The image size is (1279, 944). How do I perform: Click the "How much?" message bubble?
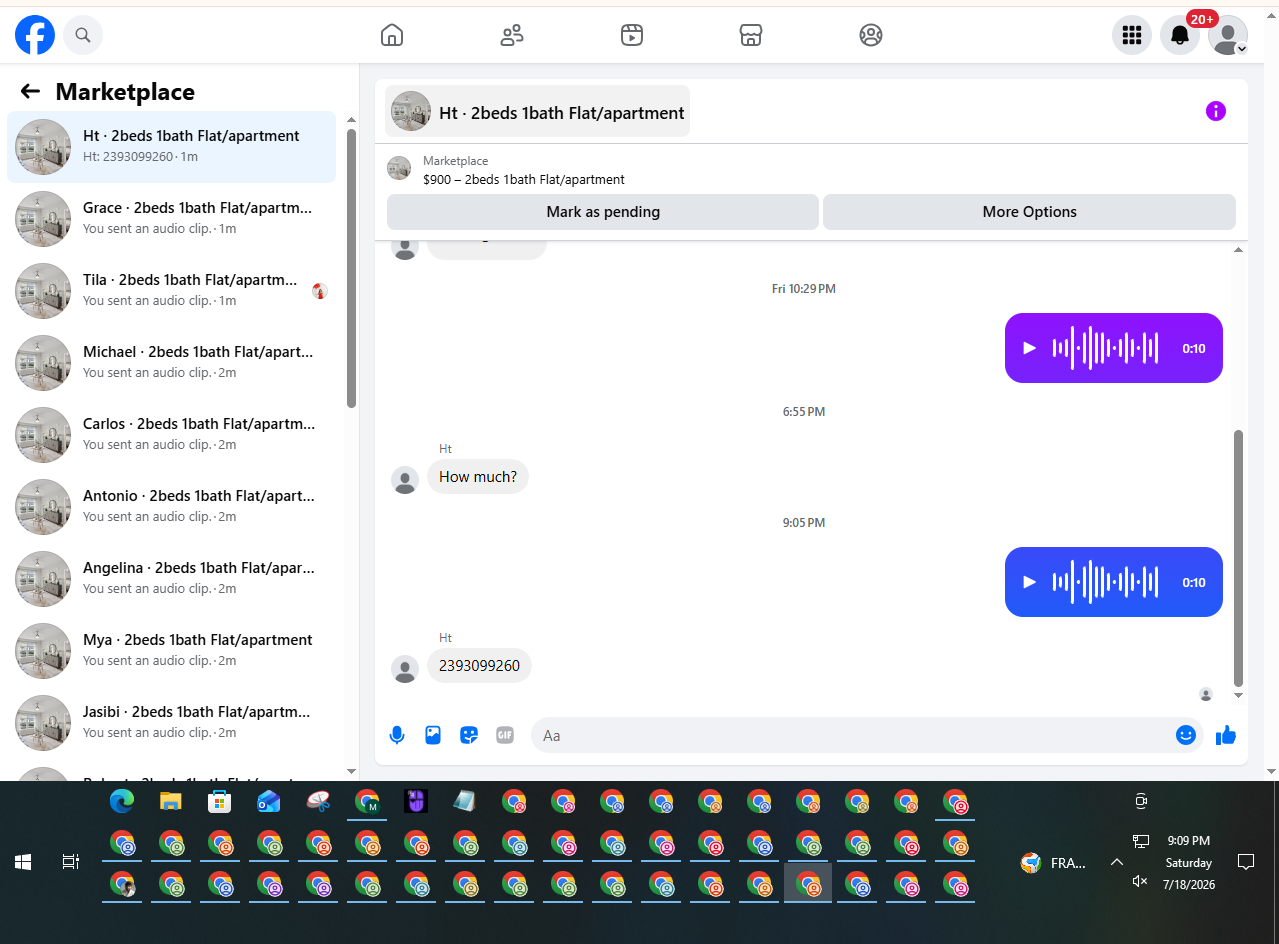click(478, 477)
